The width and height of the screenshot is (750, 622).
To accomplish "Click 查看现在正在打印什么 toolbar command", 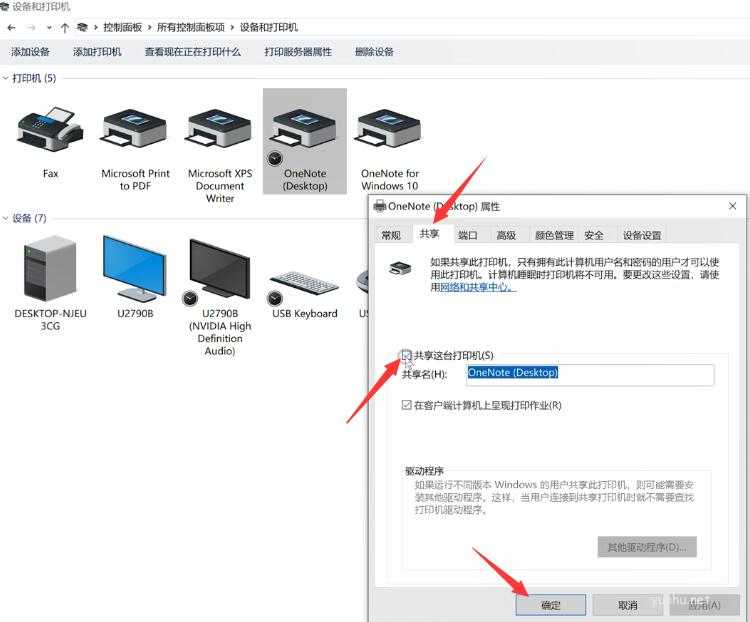I will tap(193, 52).
